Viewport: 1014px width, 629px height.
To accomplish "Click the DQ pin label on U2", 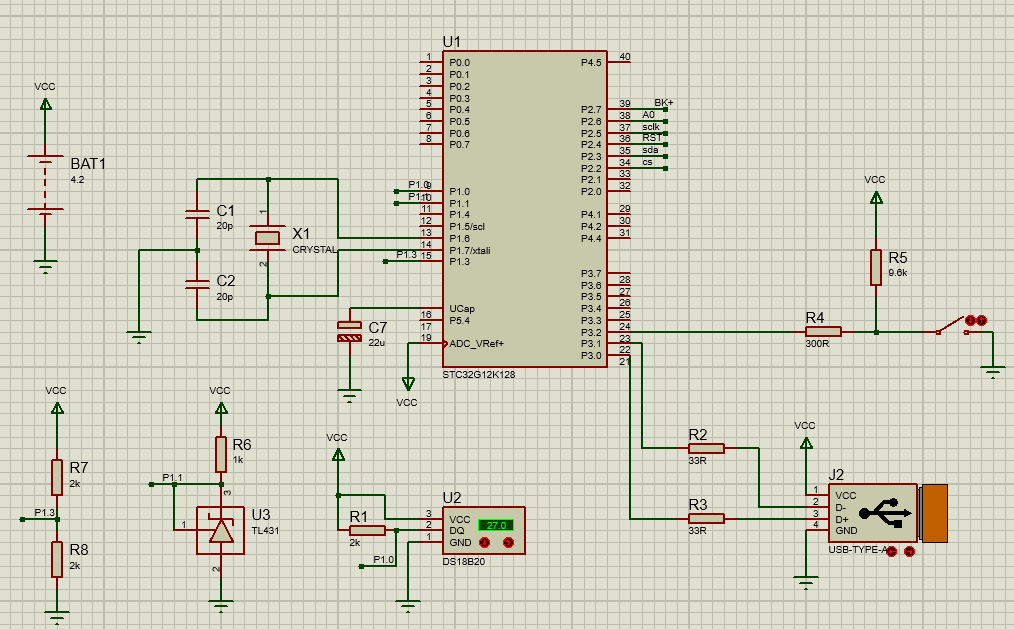I will pyautogui.click(x=457, y=531).
